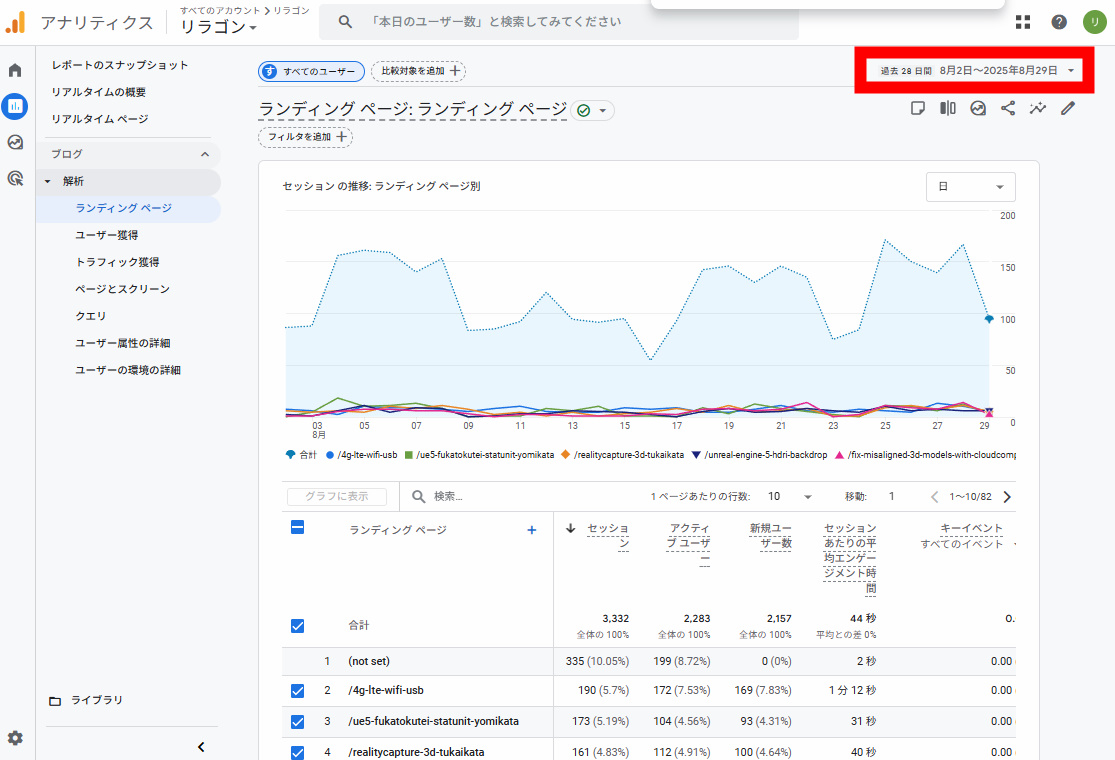Click the share report icon

coord(1008,109)
